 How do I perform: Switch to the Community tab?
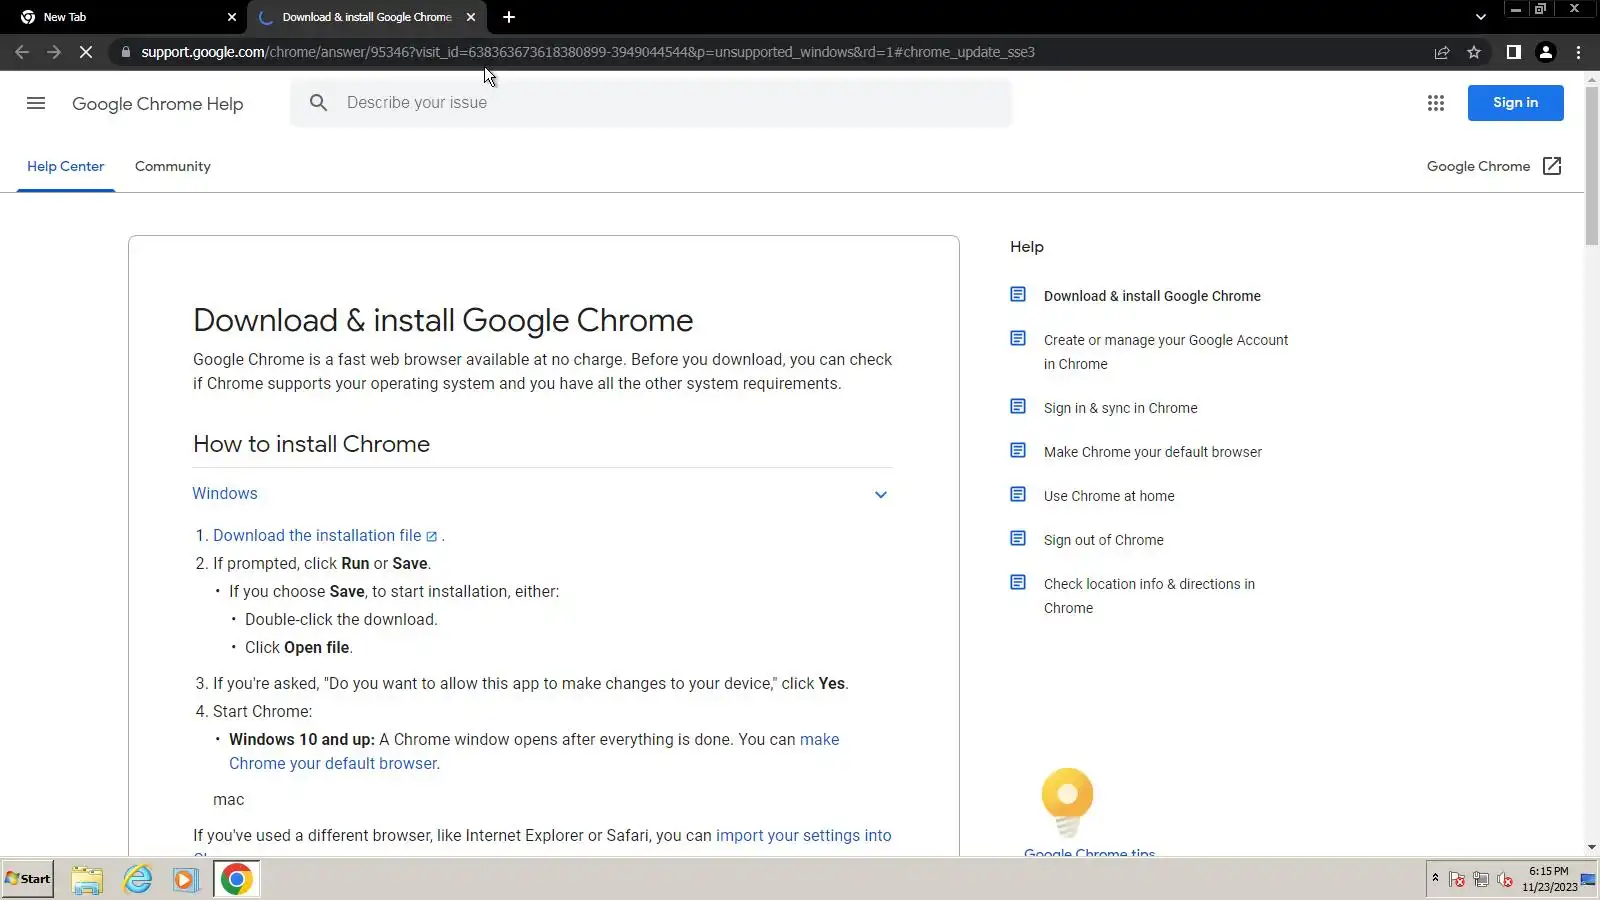[173, 166]
